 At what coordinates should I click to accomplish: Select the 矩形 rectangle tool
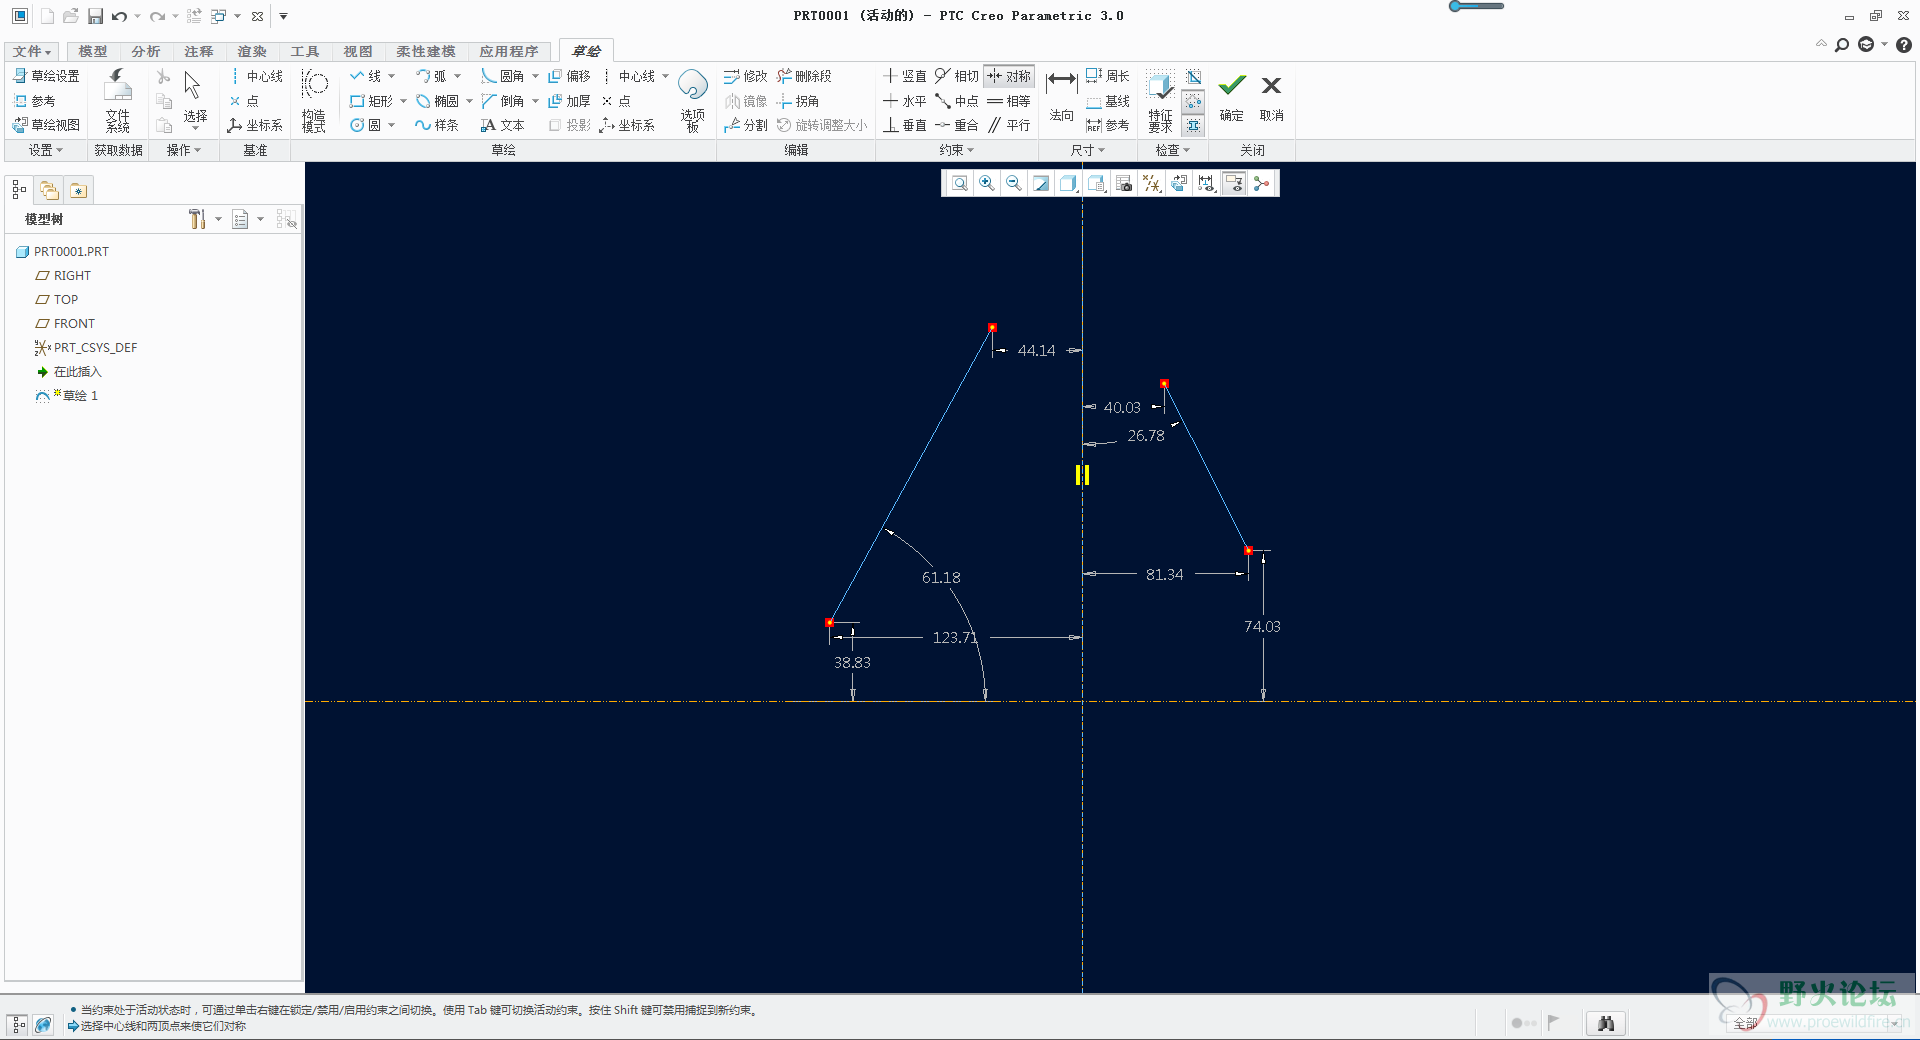371,101
